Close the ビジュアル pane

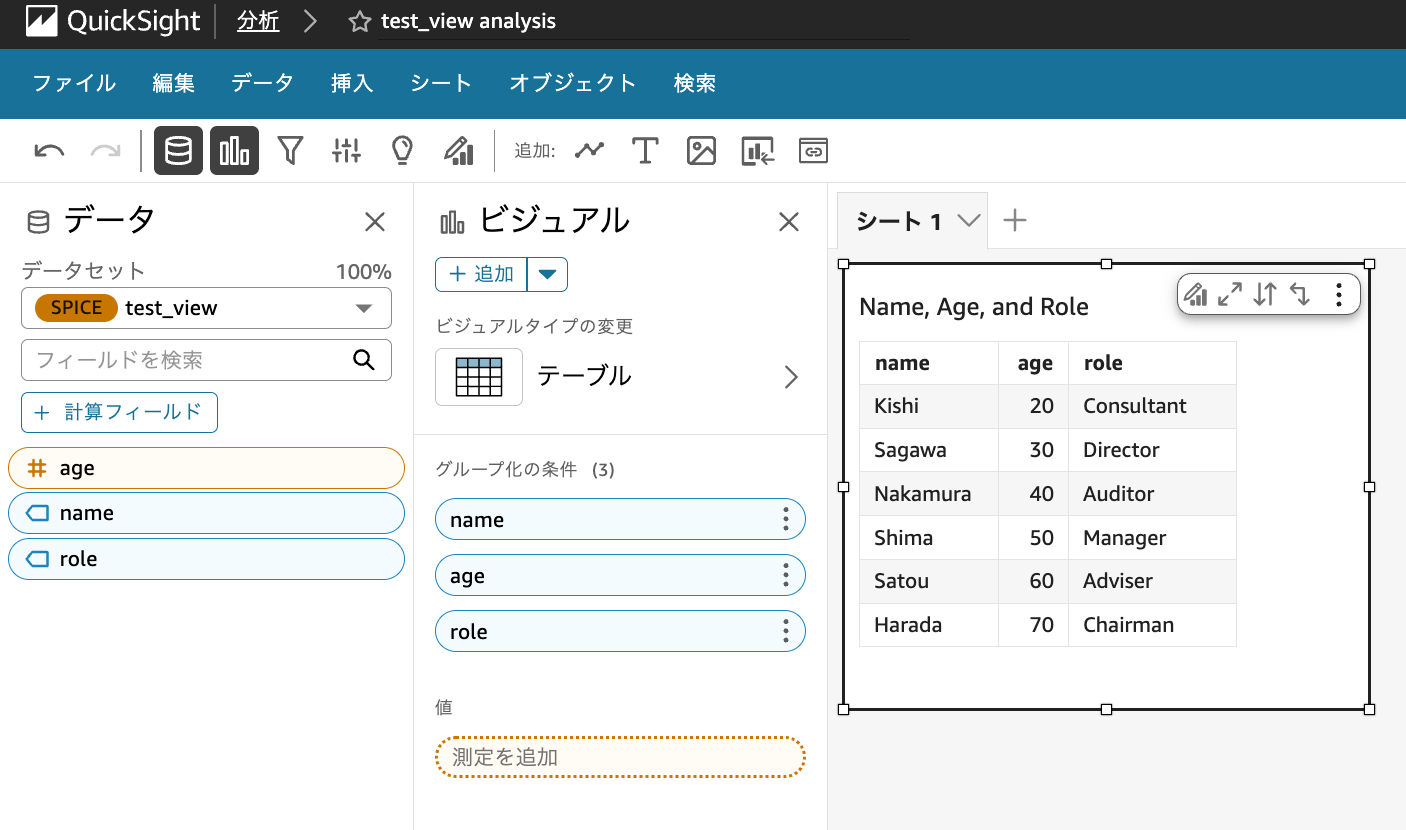coord(789,222)
